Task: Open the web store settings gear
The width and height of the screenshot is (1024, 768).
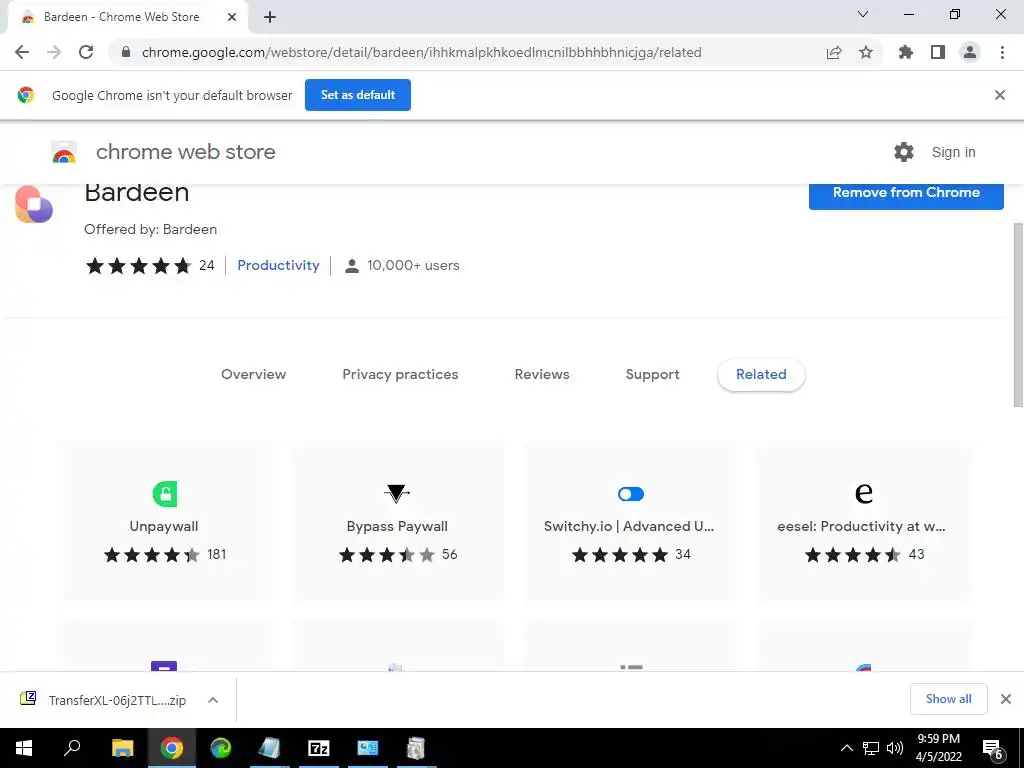Action: pyautogui.click(x=904, y=152)
